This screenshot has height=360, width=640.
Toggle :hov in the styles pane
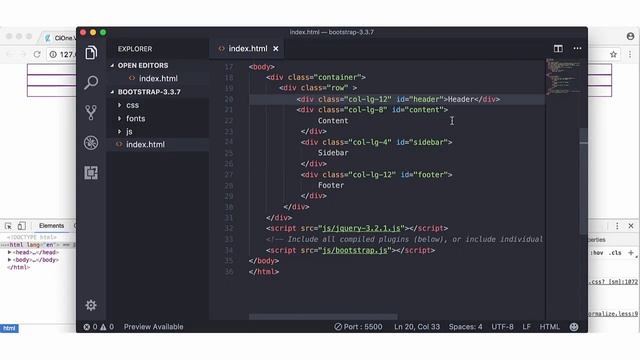(597, 253)
